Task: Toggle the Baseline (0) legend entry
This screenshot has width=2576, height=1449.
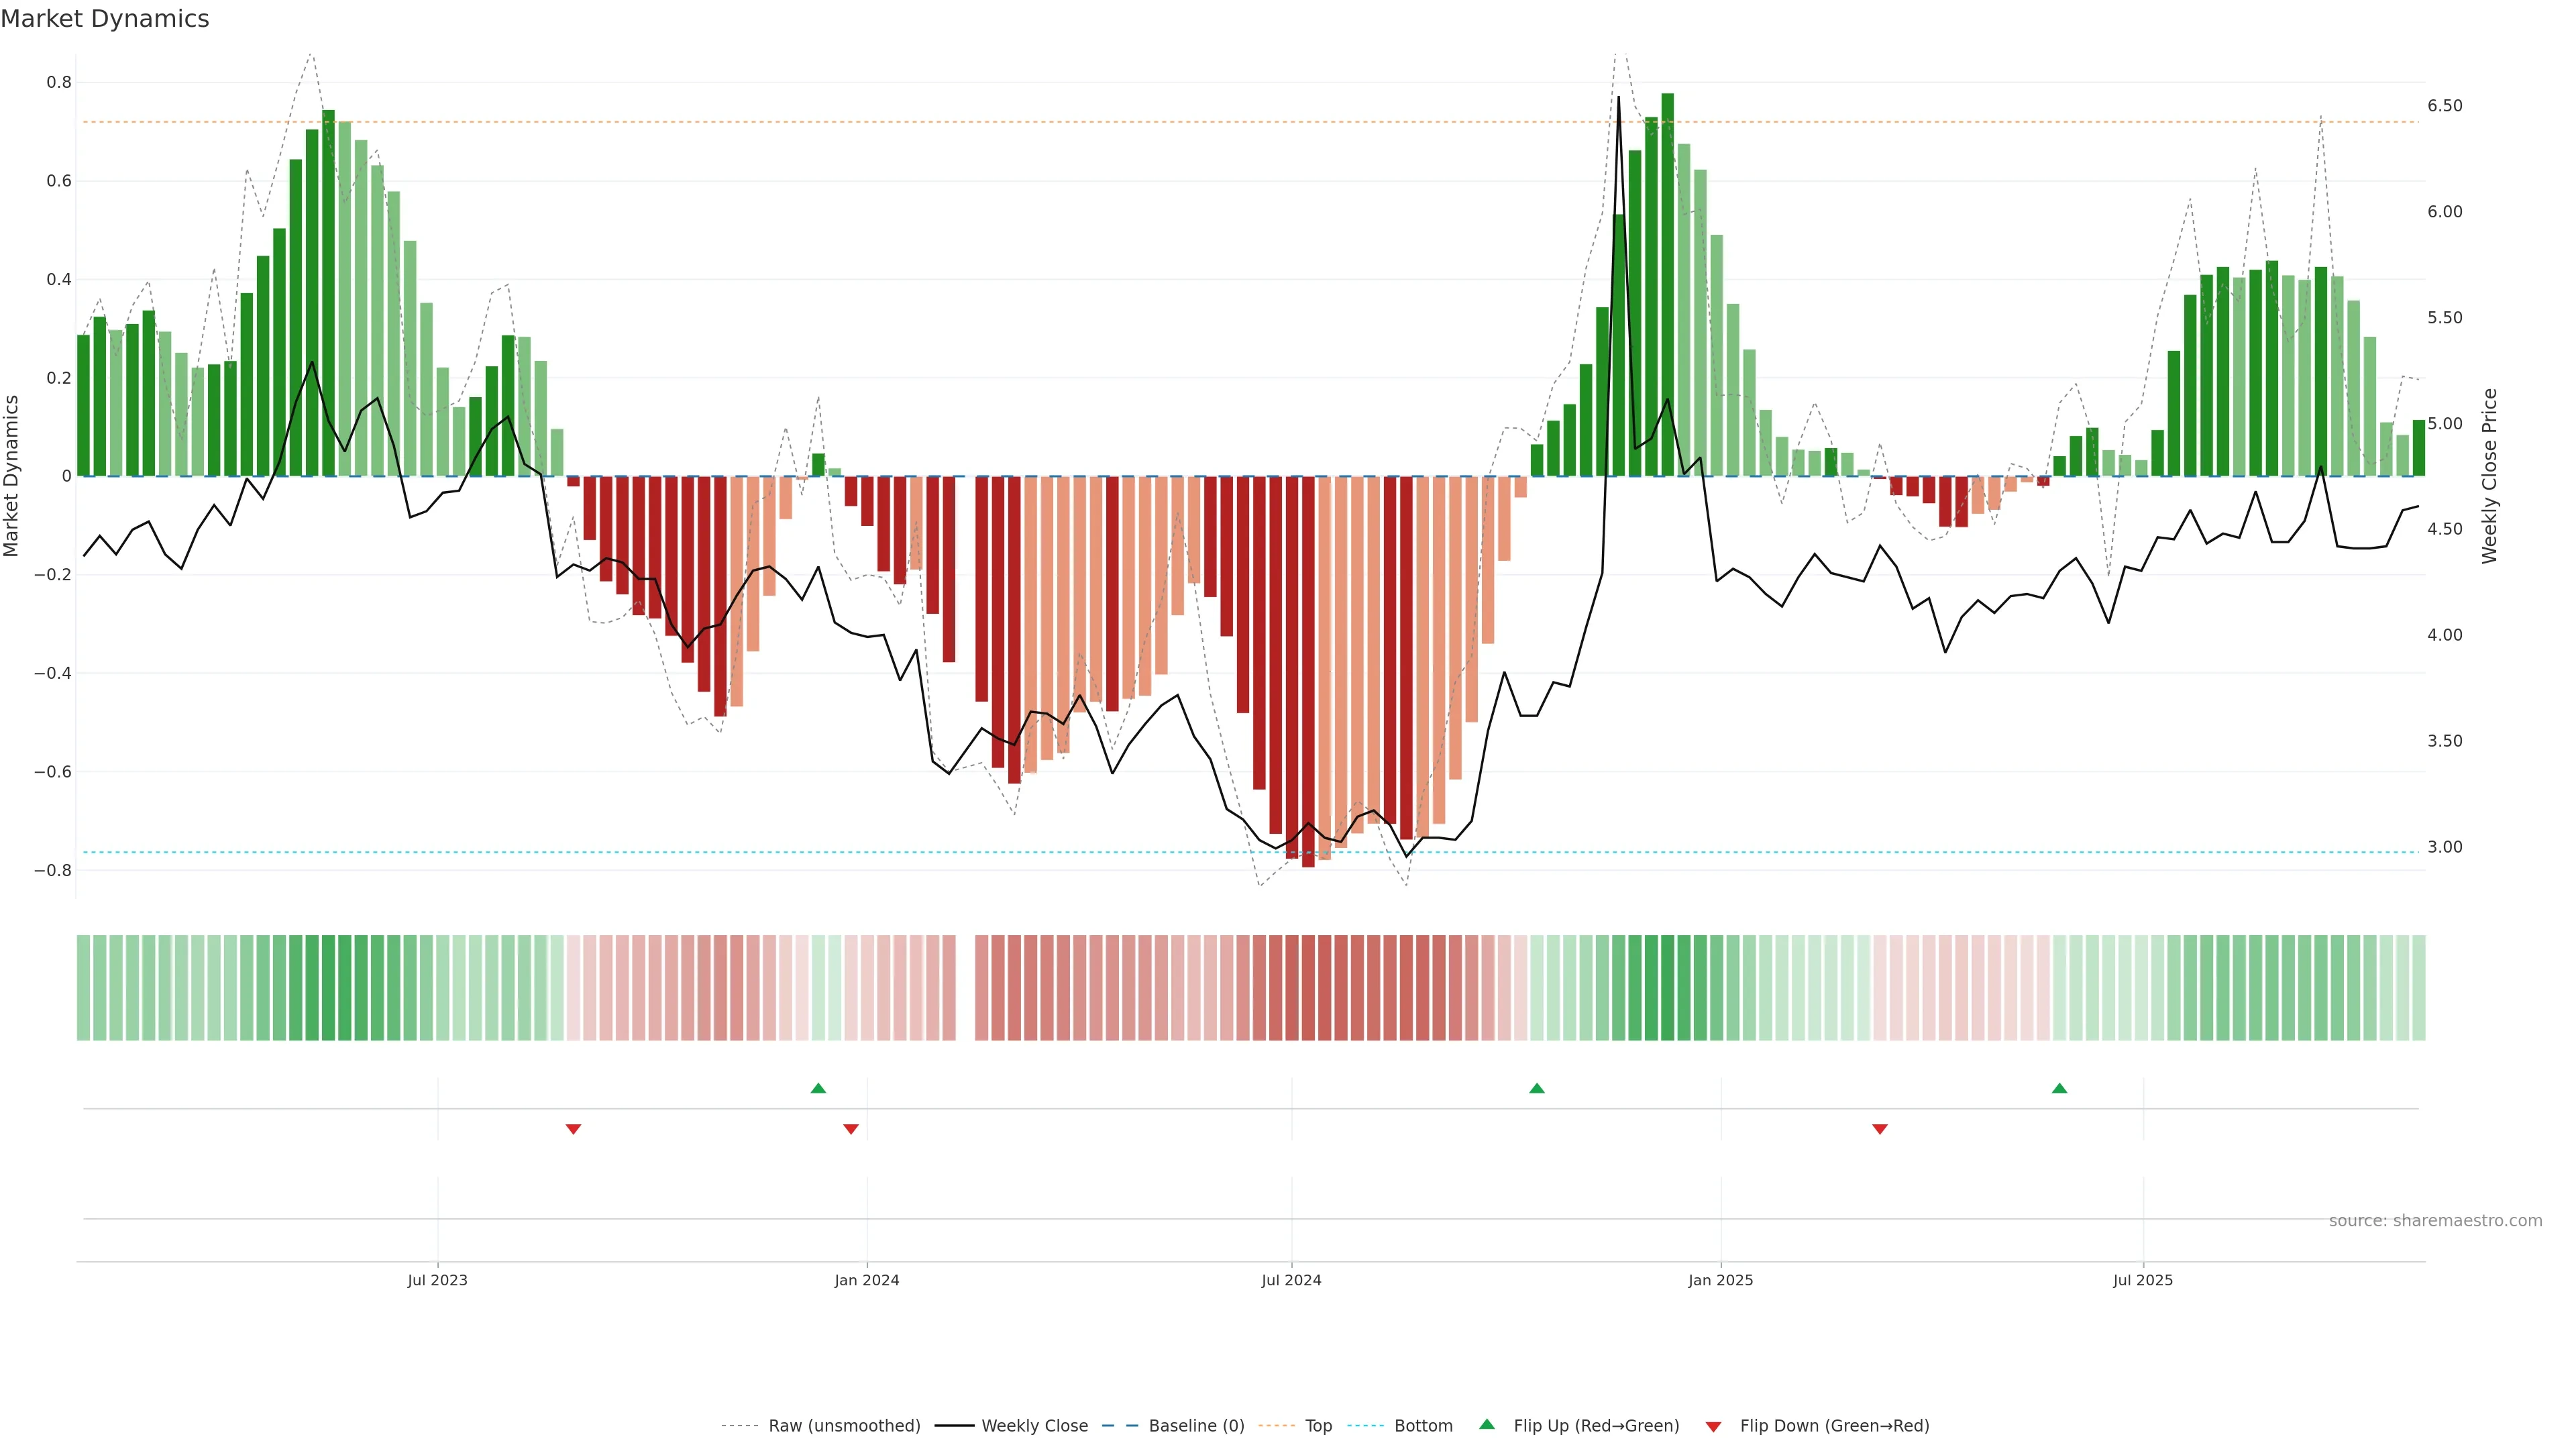Action: point(1196,1426)
